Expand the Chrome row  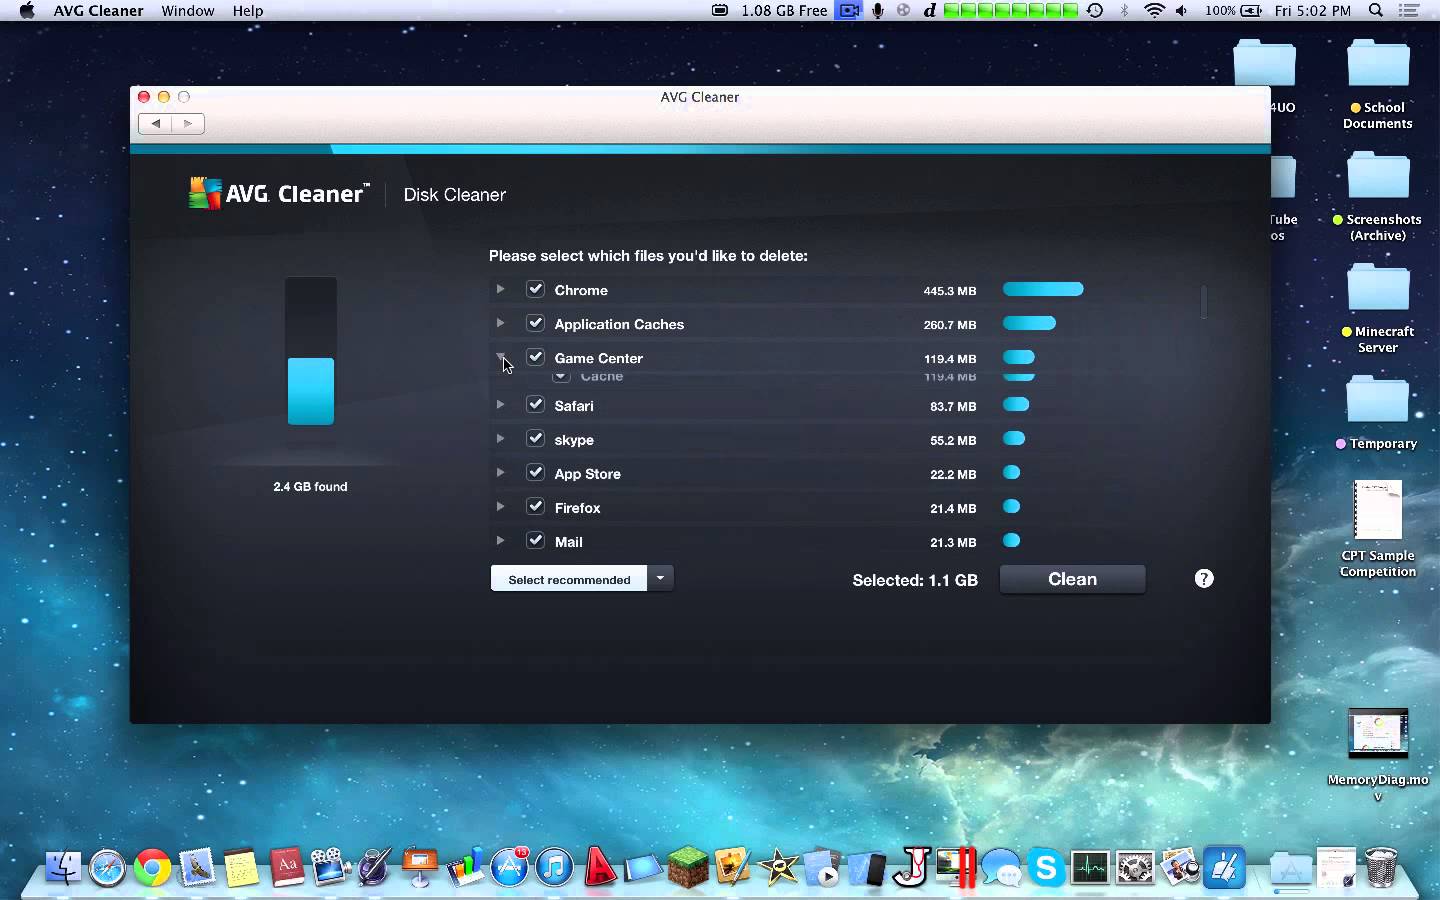500,289
